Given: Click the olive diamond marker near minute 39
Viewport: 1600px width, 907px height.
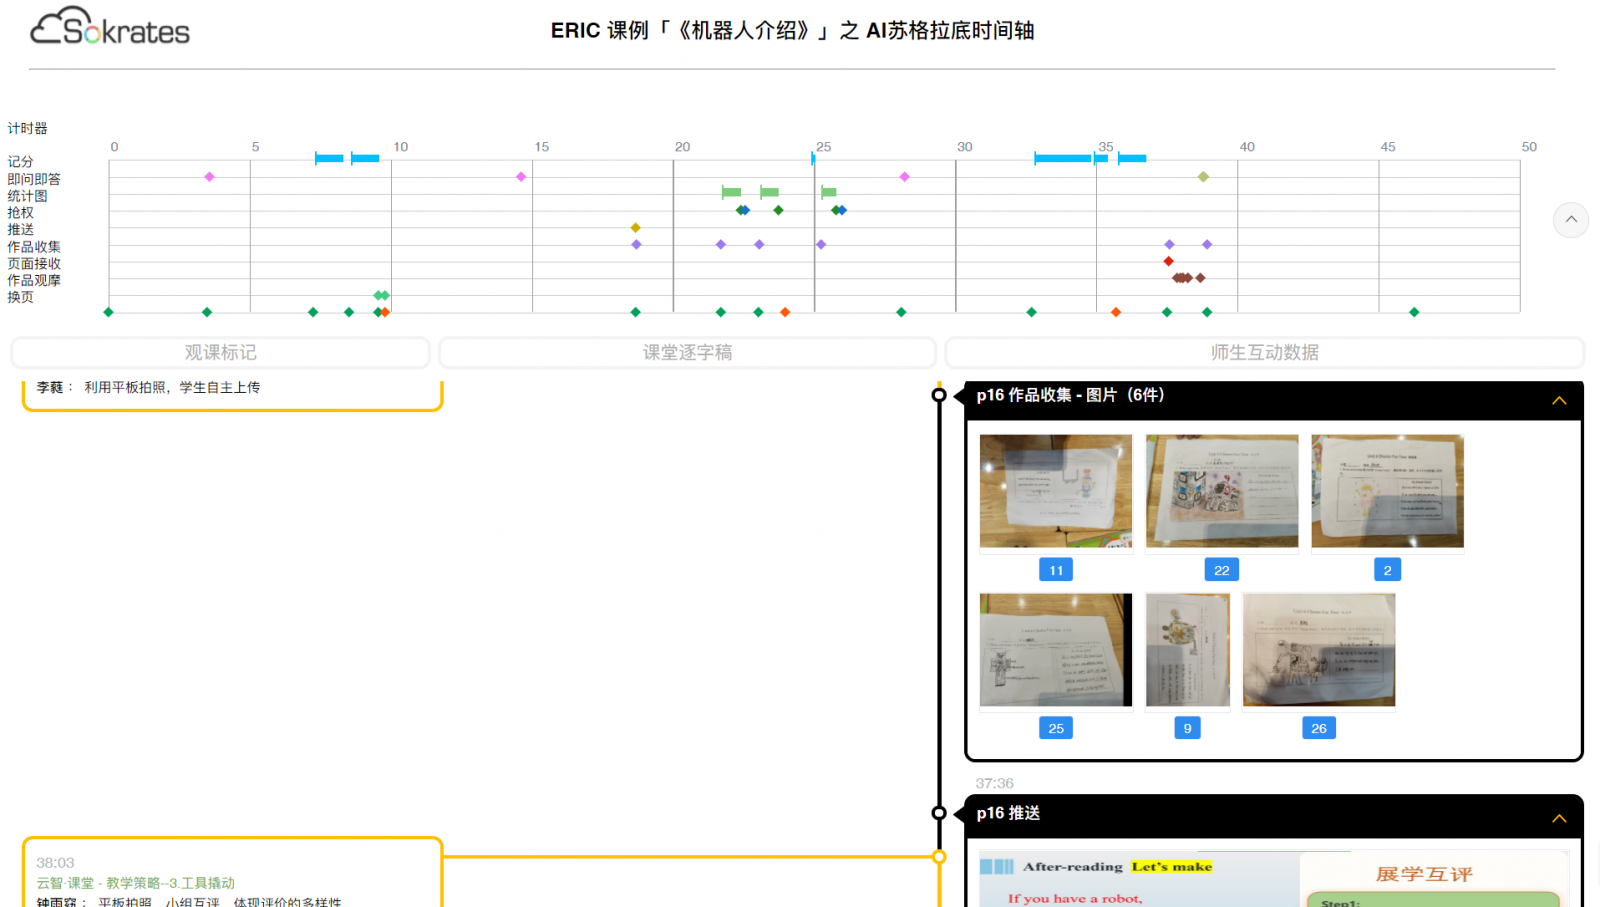Looking at the screenshot, I should point(1203,177).
